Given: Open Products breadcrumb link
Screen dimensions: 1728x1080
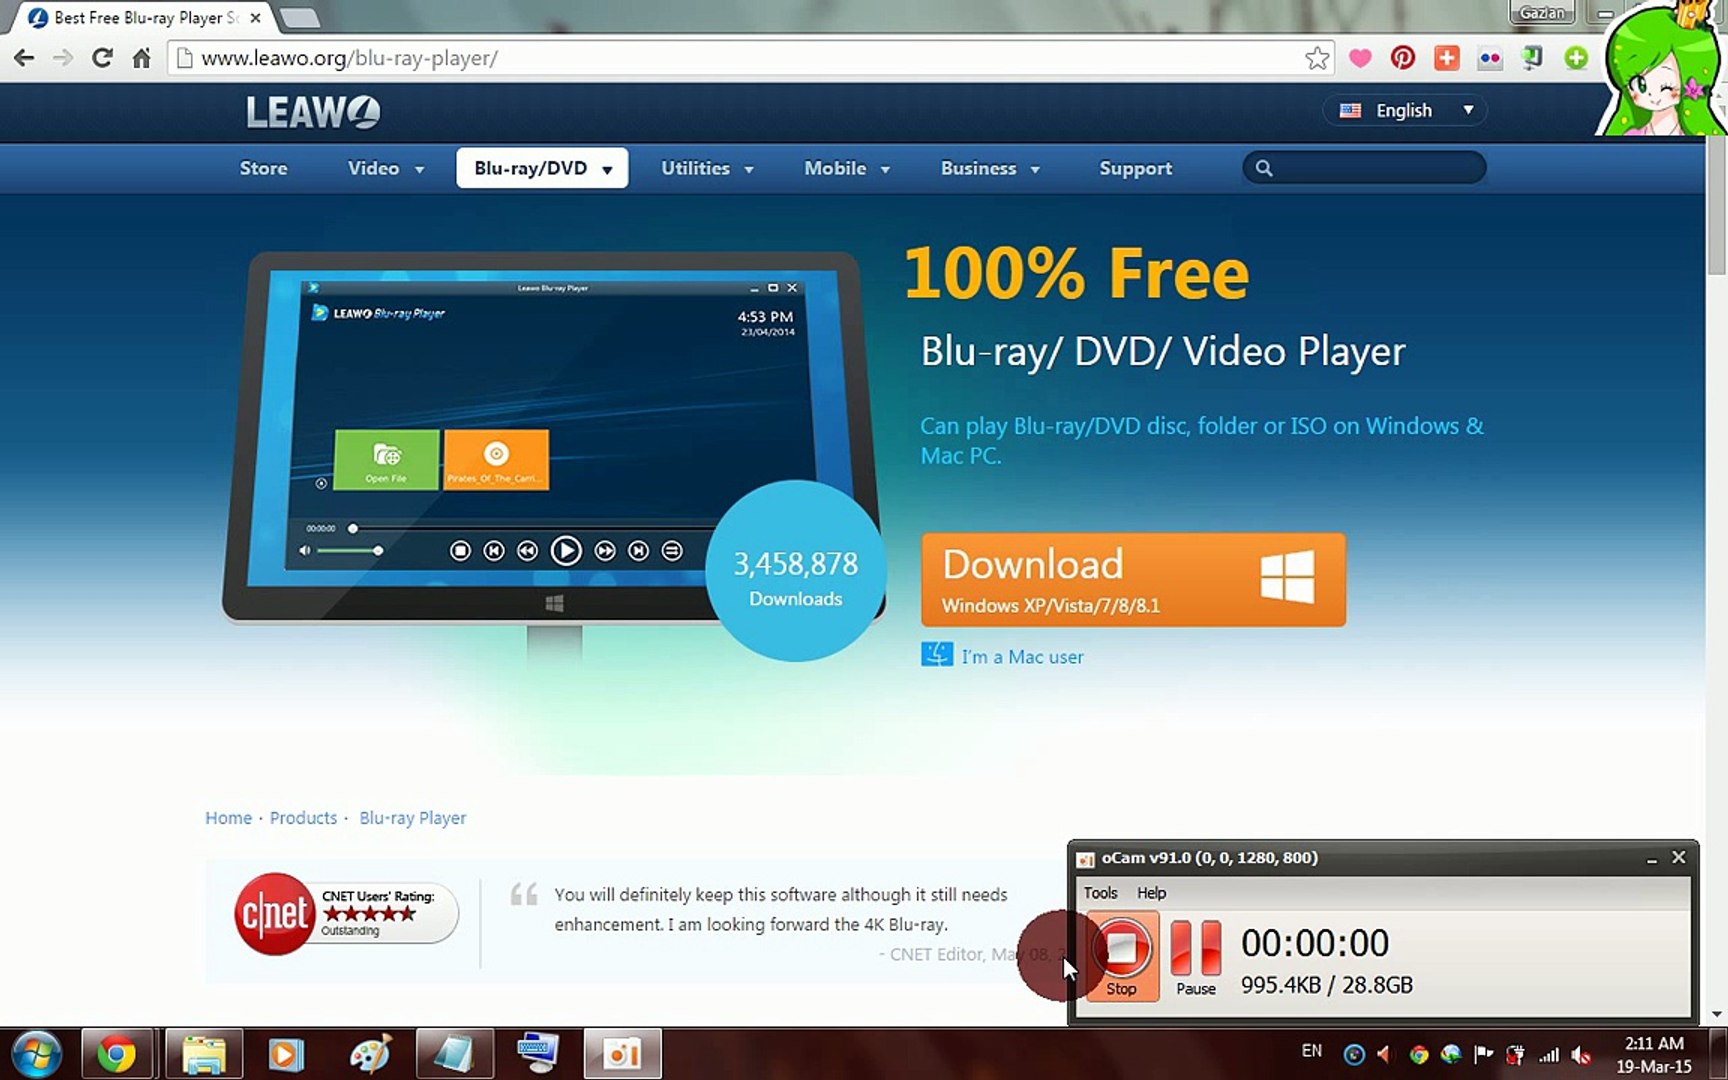Looking at the screenshot, I should 303,818.
